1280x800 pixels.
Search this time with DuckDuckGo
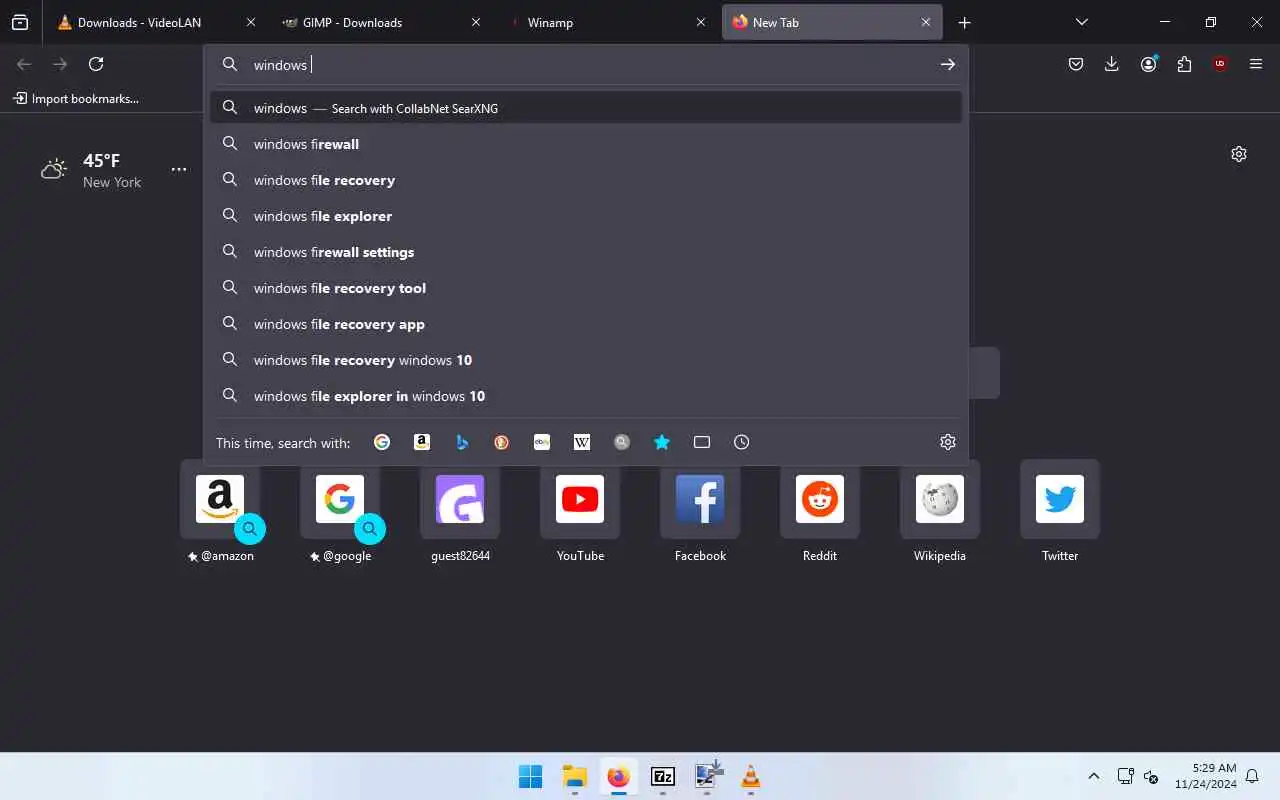coord(502,442)
